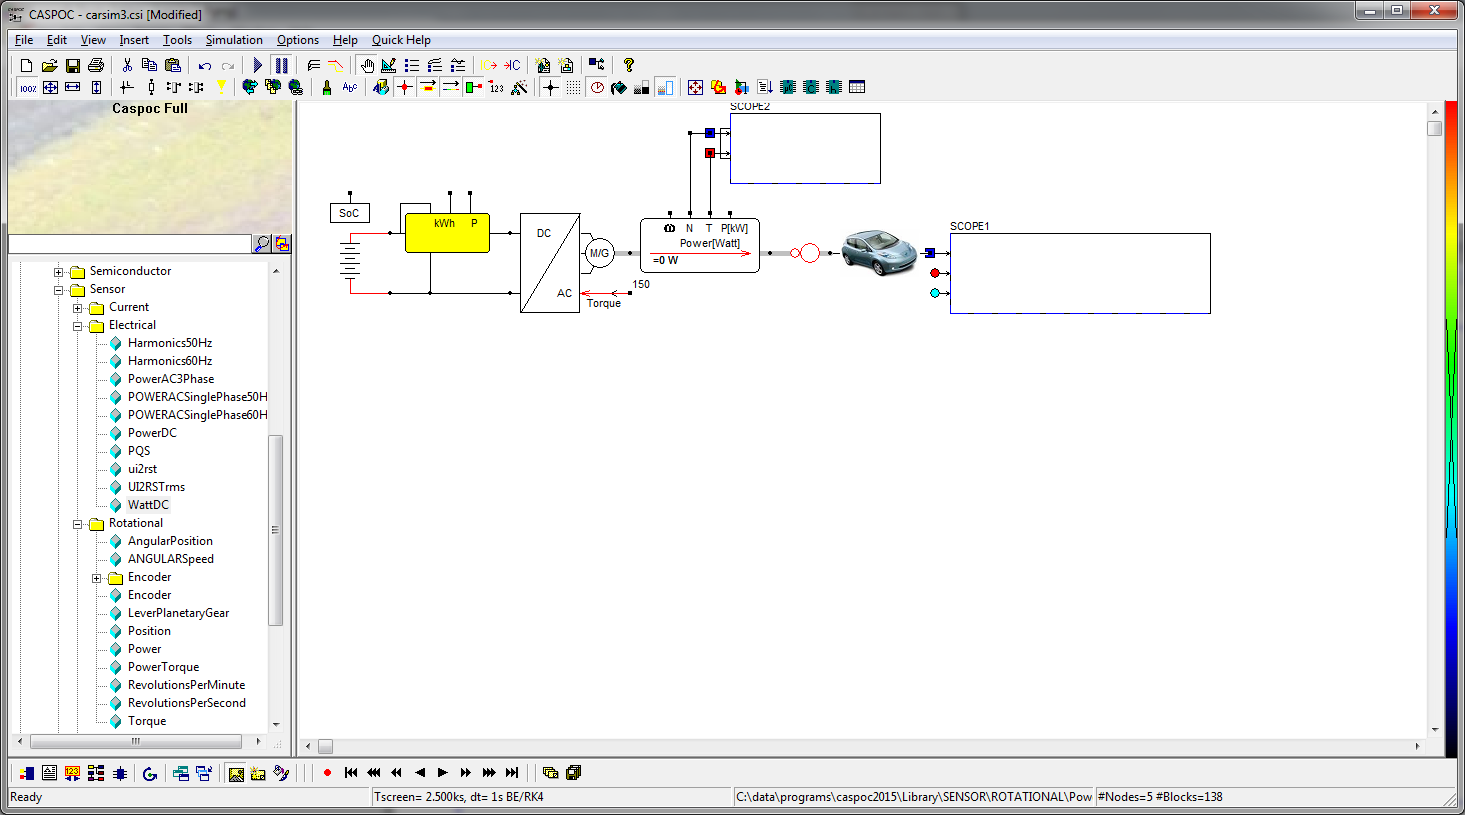Open the Abc text label tool
This screenshot has width=1465, height=815.
pos(350,88)
